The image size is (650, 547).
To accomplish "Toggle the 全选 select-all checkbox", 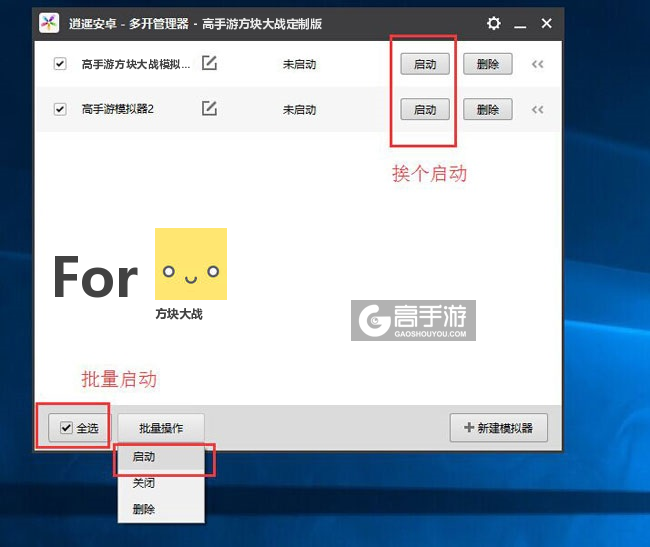I will point(67,428).
